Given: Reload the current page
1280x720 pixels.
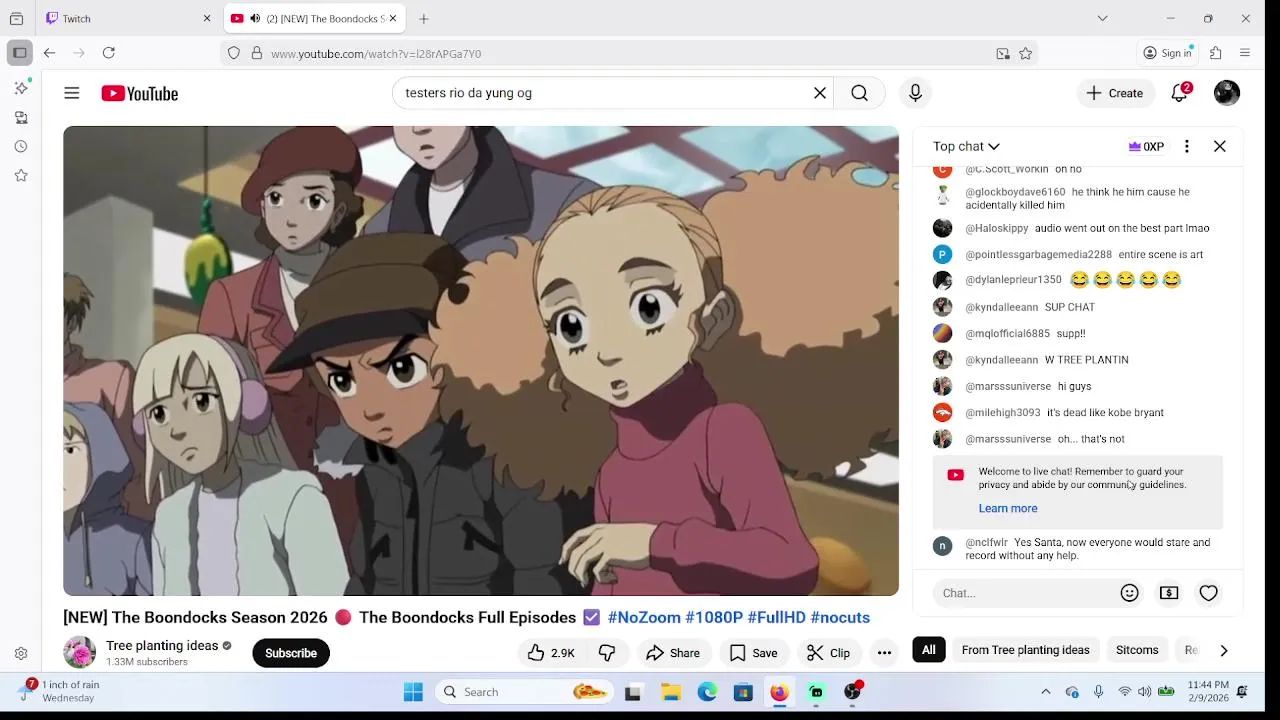Looking at the screenshot, I should click(109, 53).
